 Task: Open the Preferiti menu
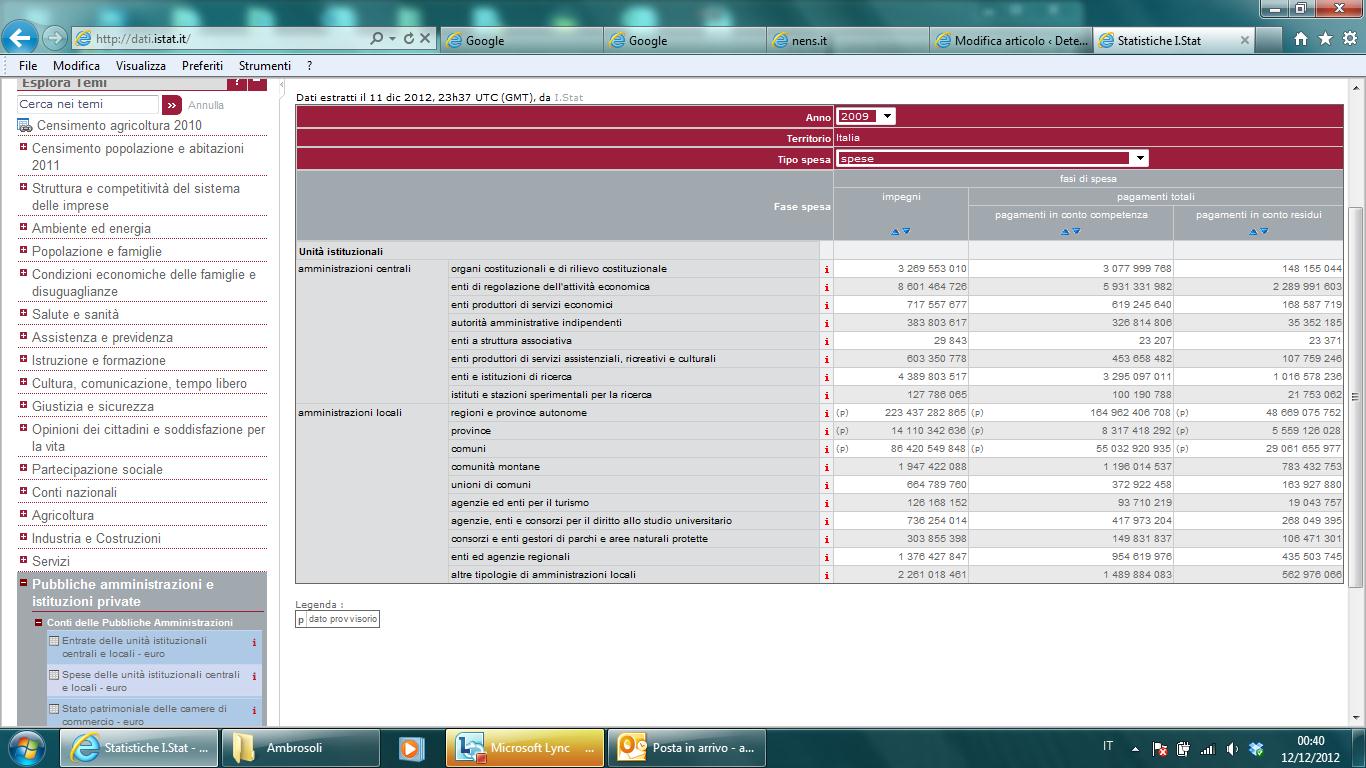tap(202, 66)
